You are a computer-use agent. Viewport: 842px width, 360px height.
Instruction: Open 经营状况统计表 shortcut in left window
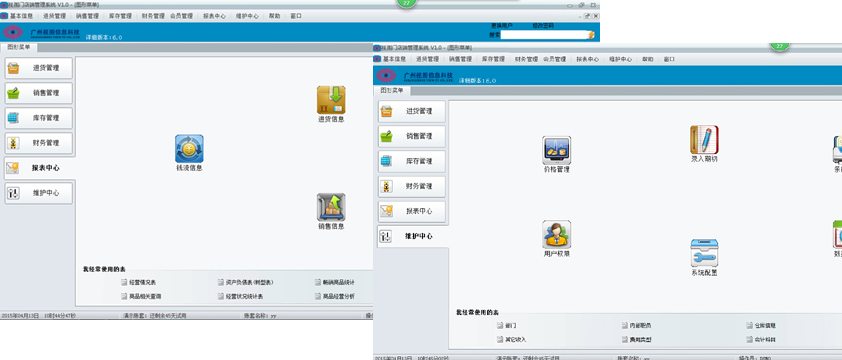[241, 296]
